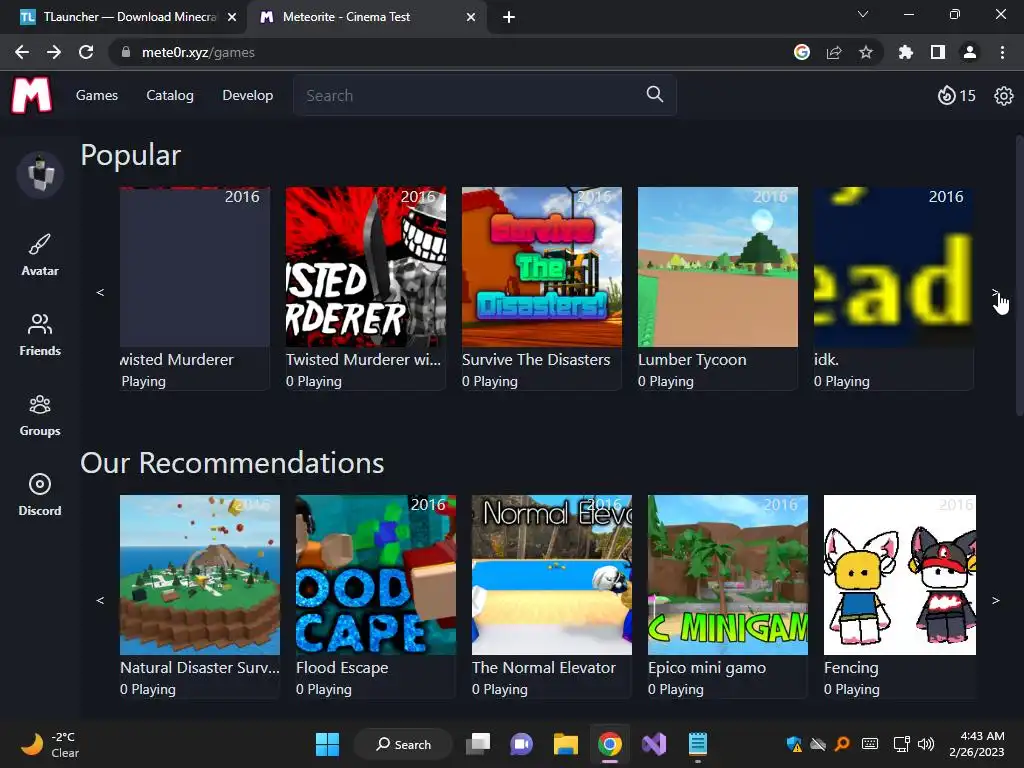Click the Fencing title text
The image size is (1024, 768).
(x=851, y=668)
